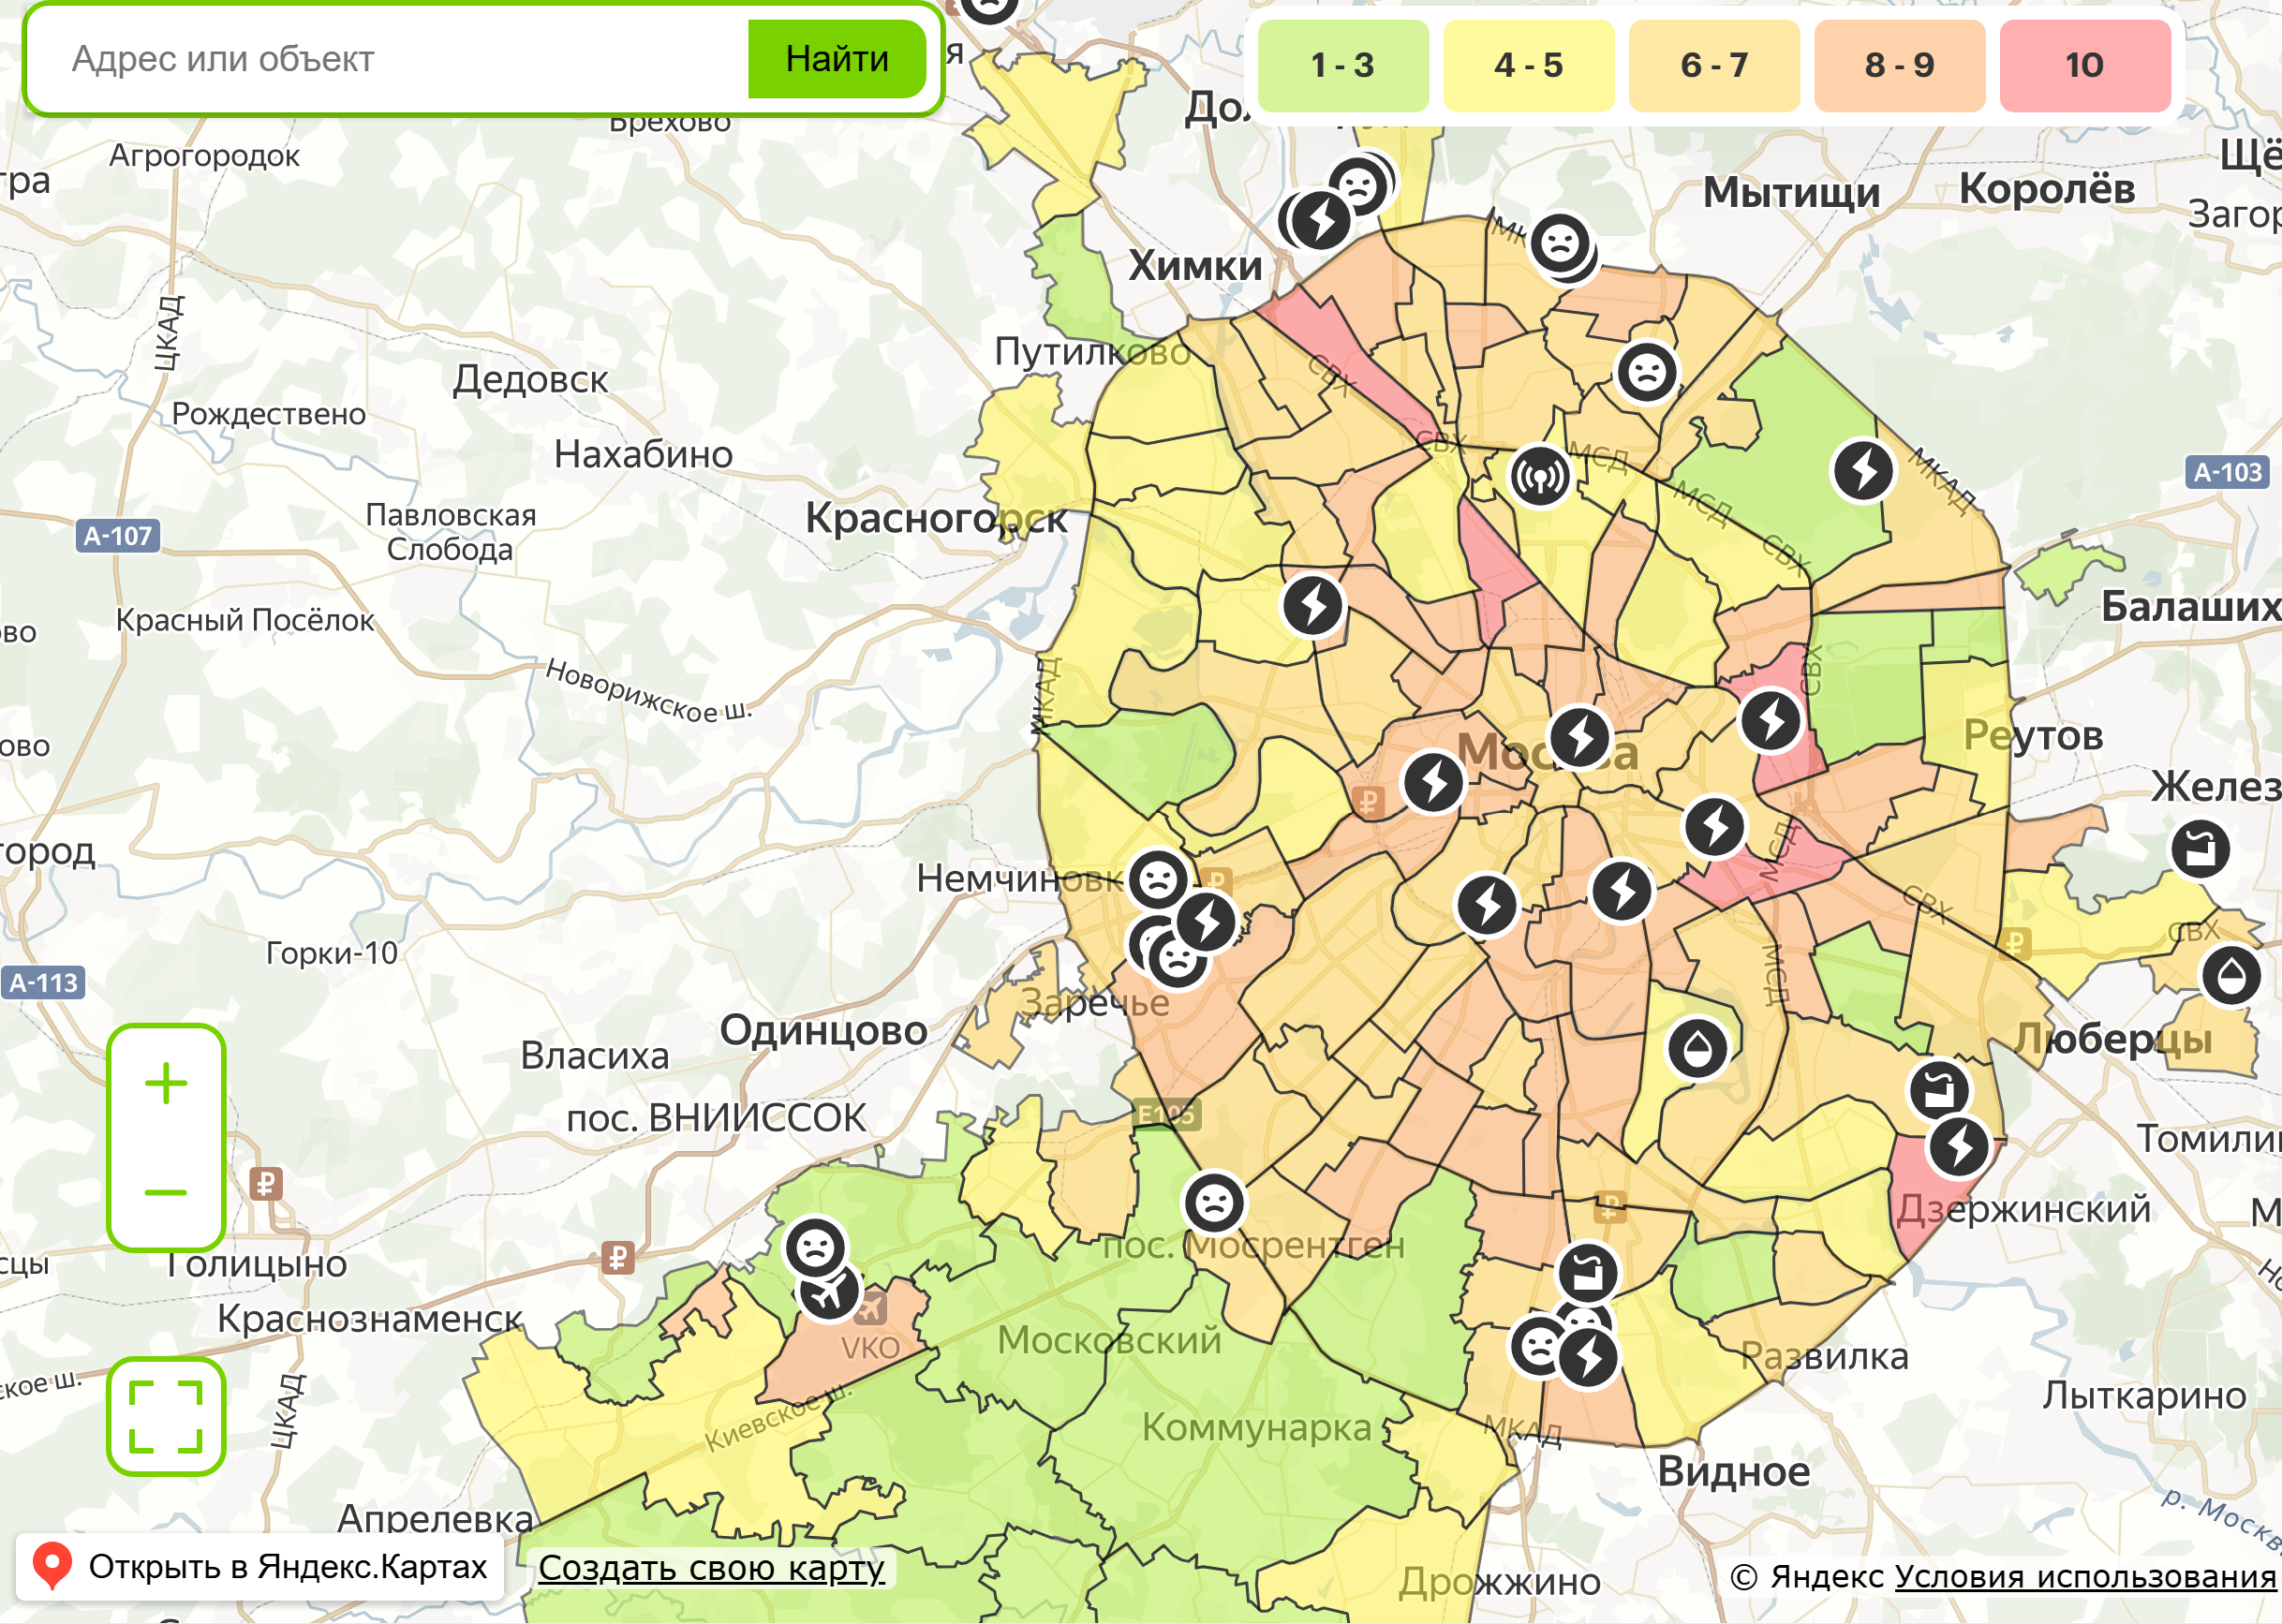
Task: Select the red 10 rating swatch
Action: click(x=2085, y=66)
